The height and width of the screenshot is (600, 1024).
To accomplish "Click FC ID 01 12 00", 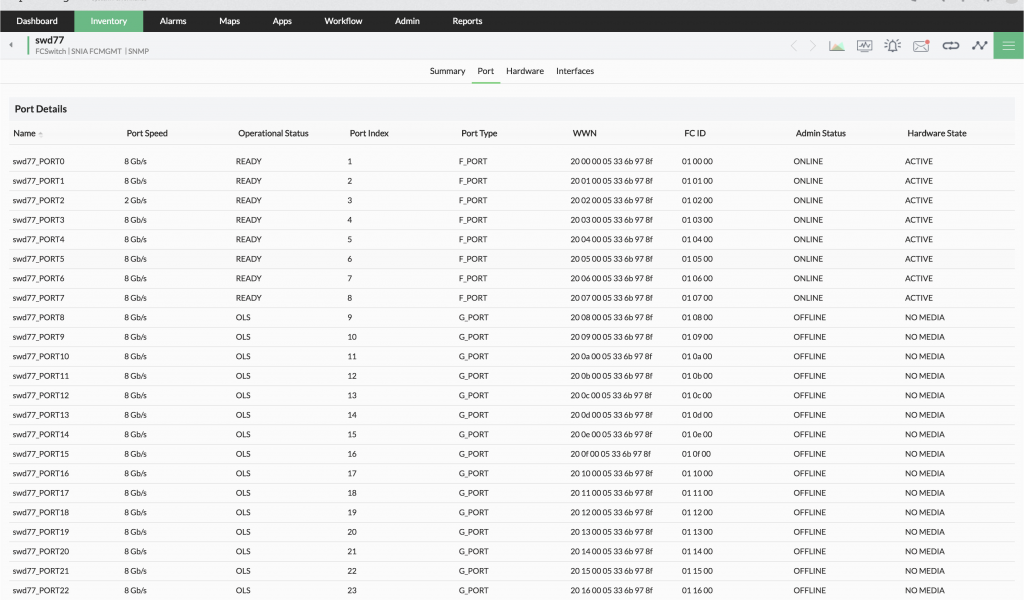I will tap(697, 513).
